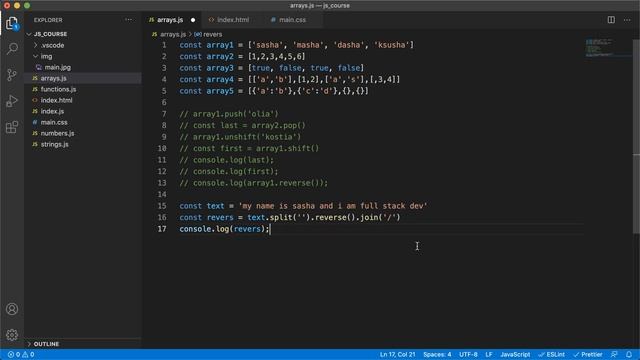Open functions.js from the Explorer
The height and width of the screenshot is (360, 640).
click(83, 89)
